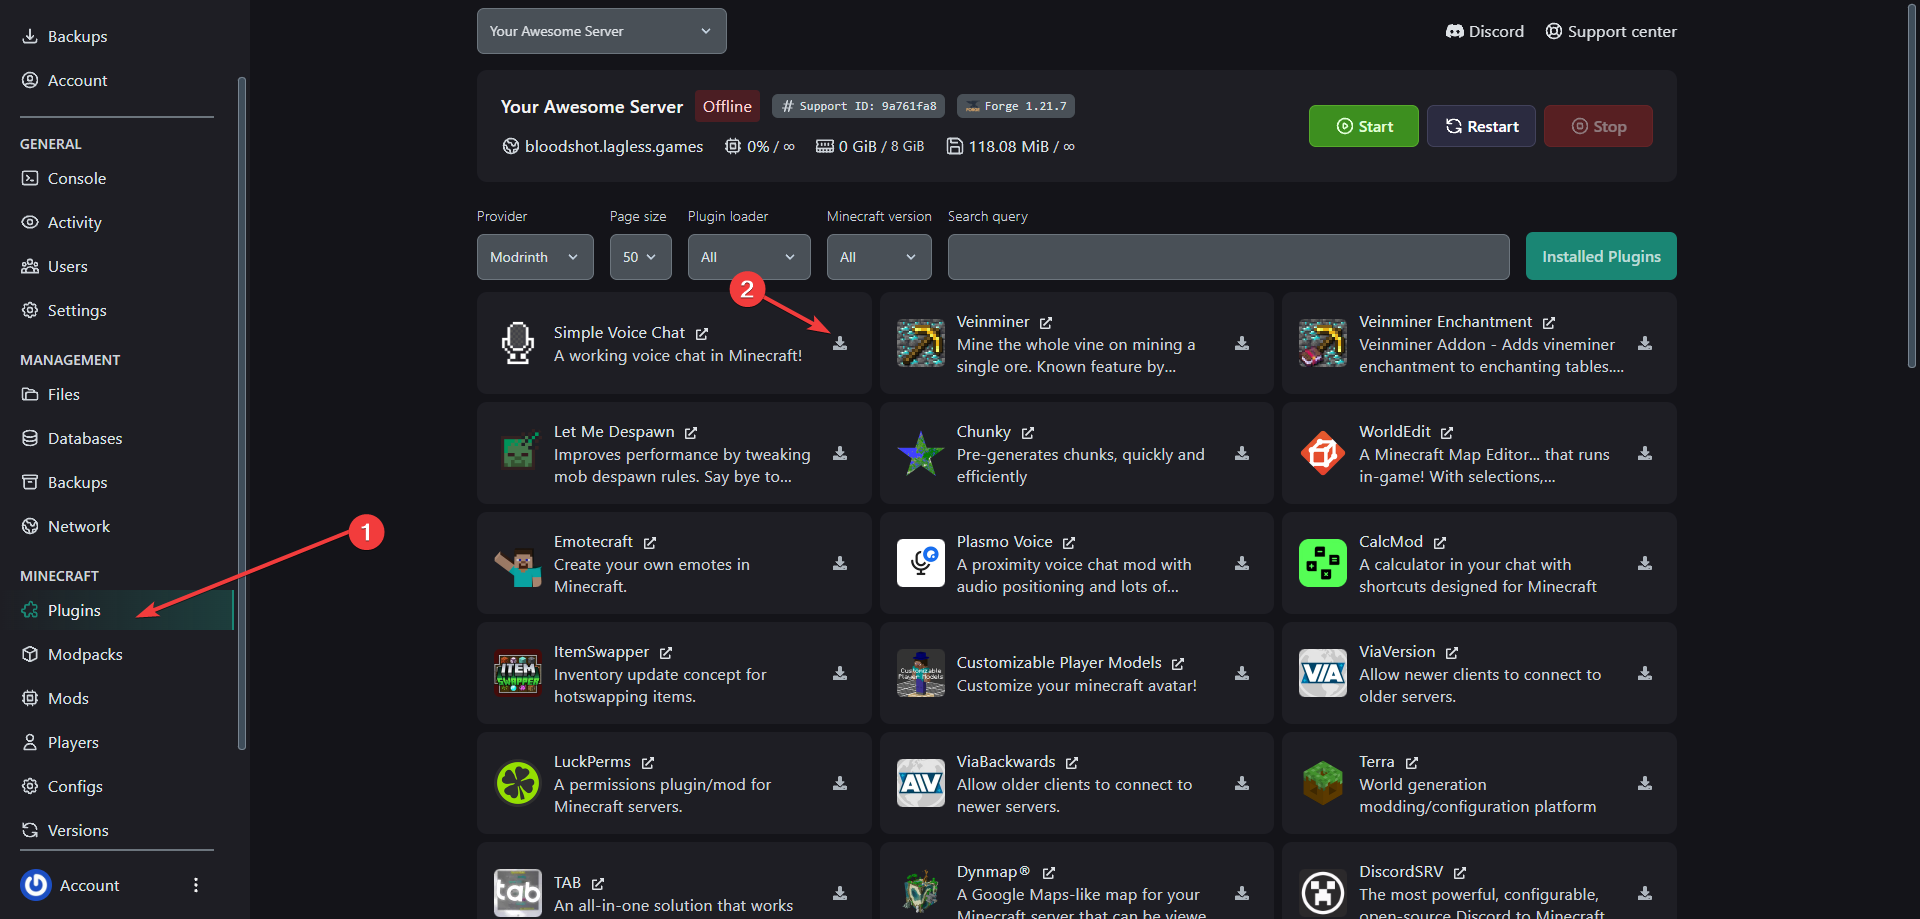Click the account three-dot menu icon
Viewport: 1920px width, 919px height.
196,885
